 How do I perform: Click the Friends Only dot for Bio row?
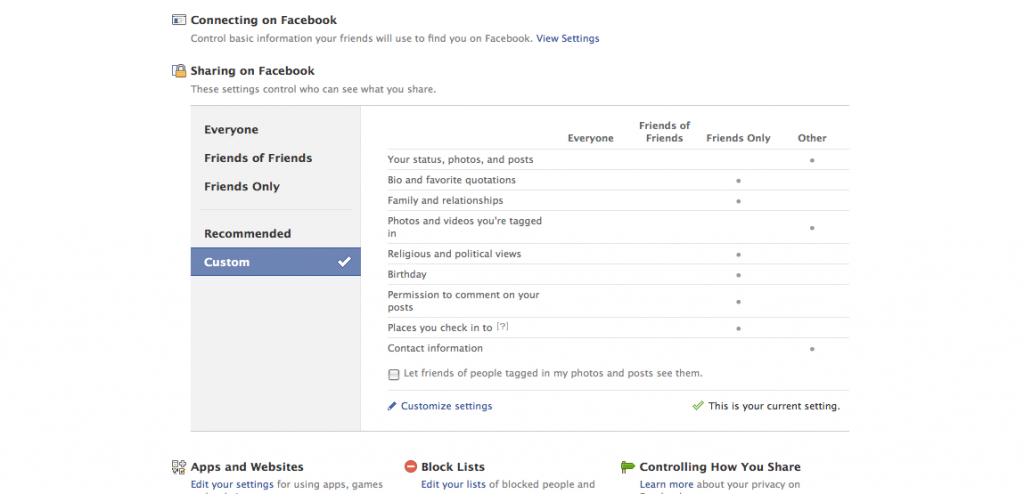pyautogui.click(x=738, y=180)
